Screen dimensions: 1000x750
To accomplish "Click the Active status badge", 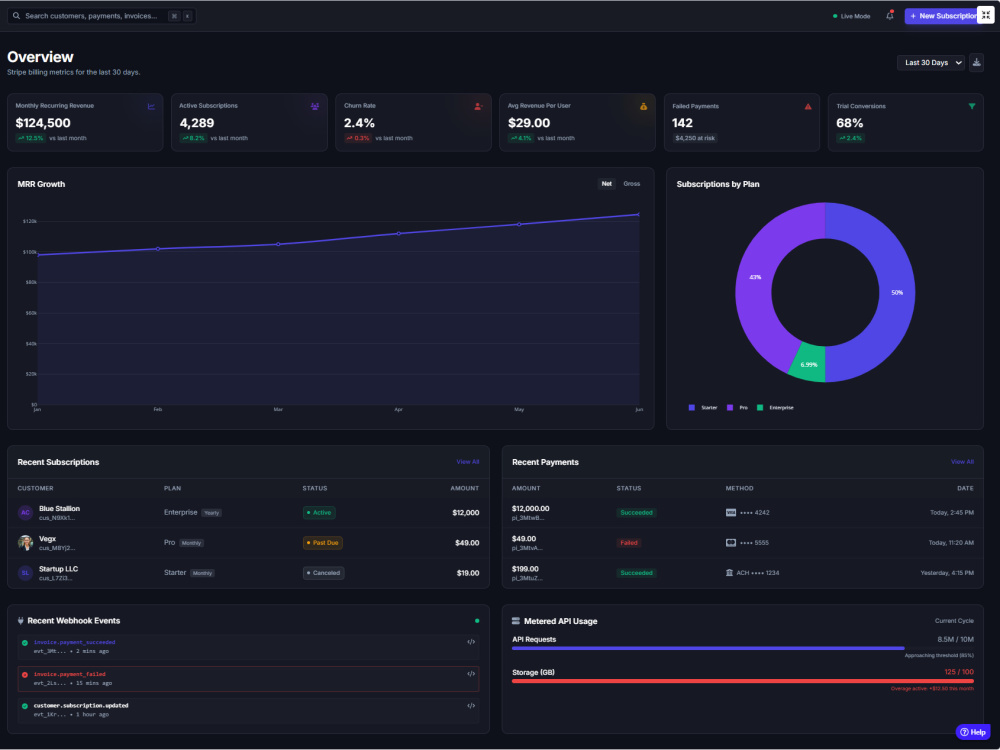I will click(x=320, y=513).
